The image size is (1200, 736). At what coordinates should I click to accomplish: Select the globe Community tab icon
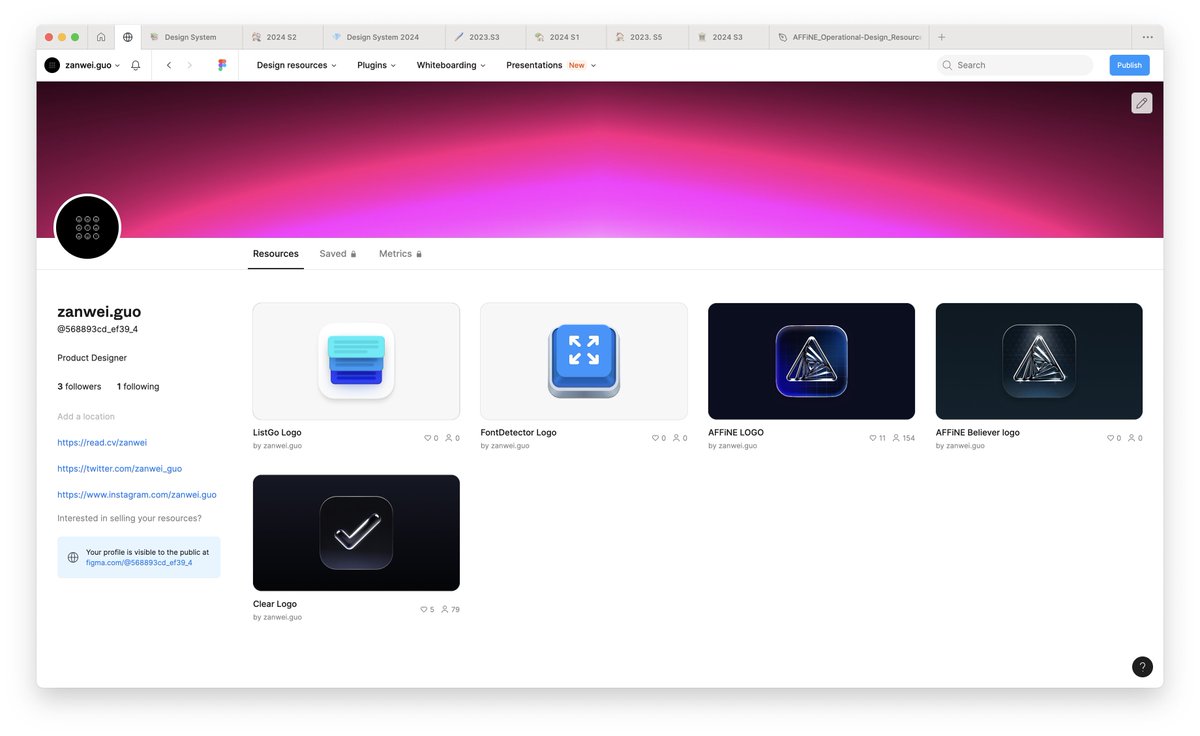128,37
